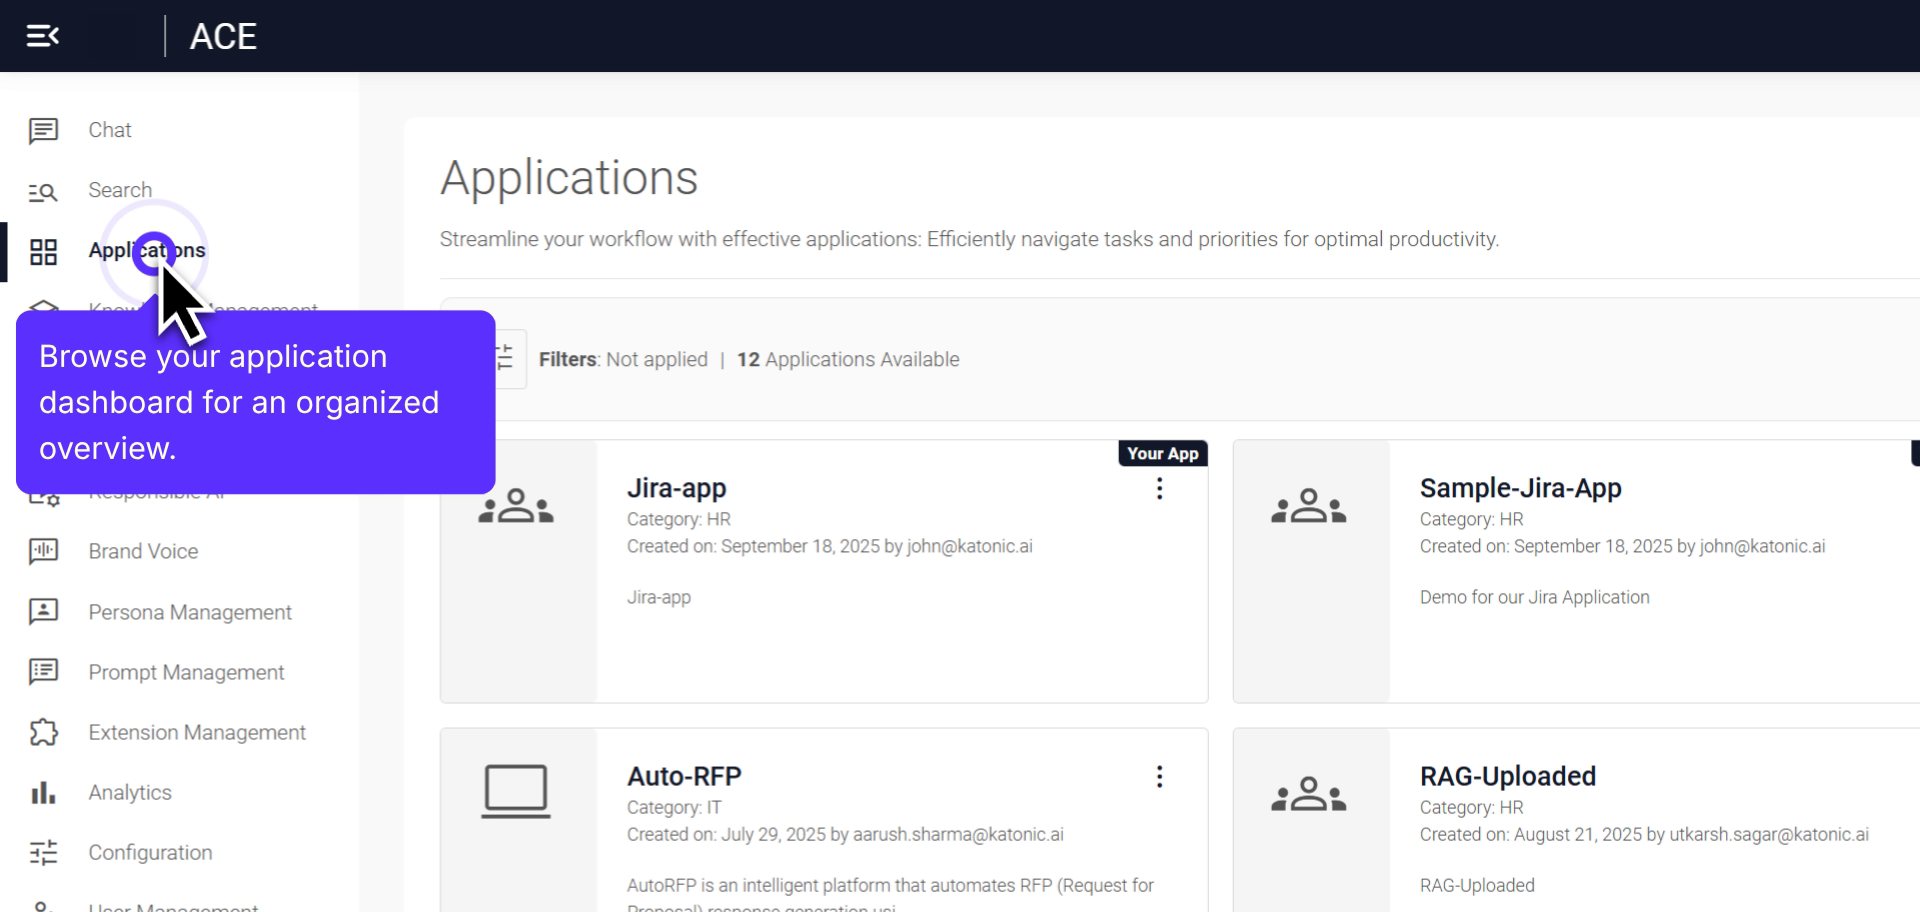Click the Applications grid icon
Screen dimensions: 1920x912
click(43, 252)
